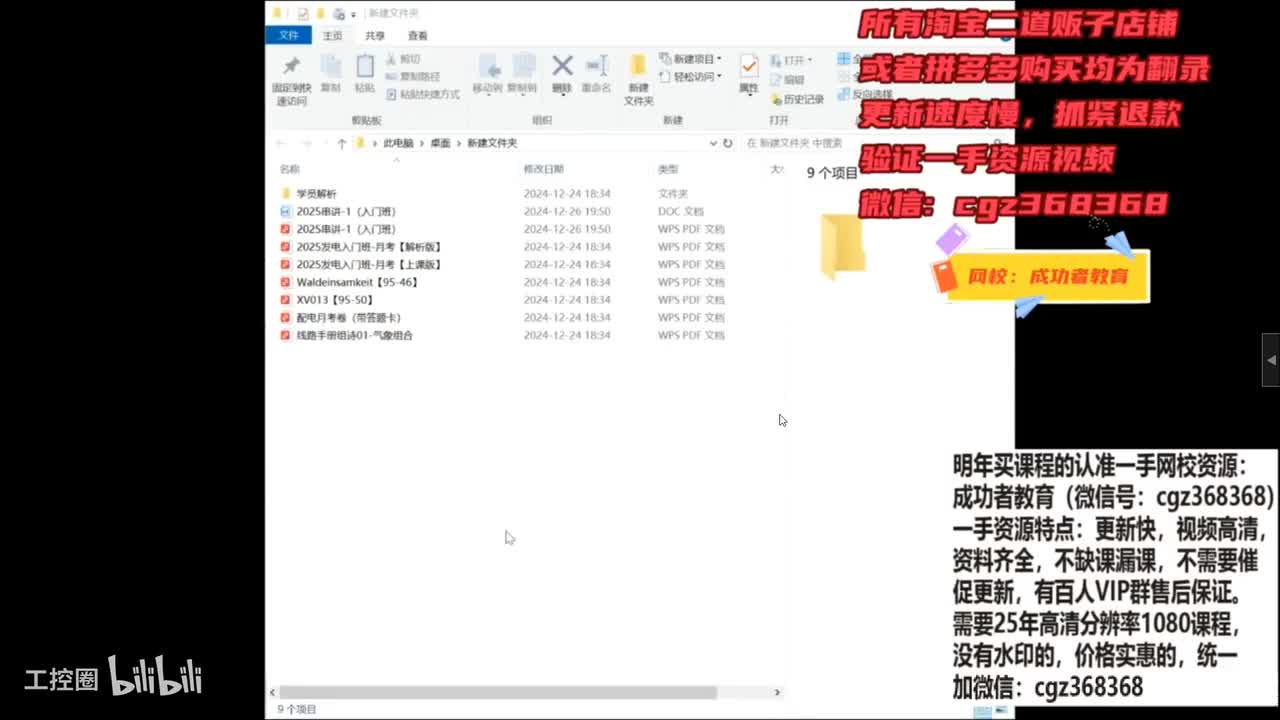This screenshot has height=720, width=1280.
Task: Open the blue 文件 menu
Action: 289,35
